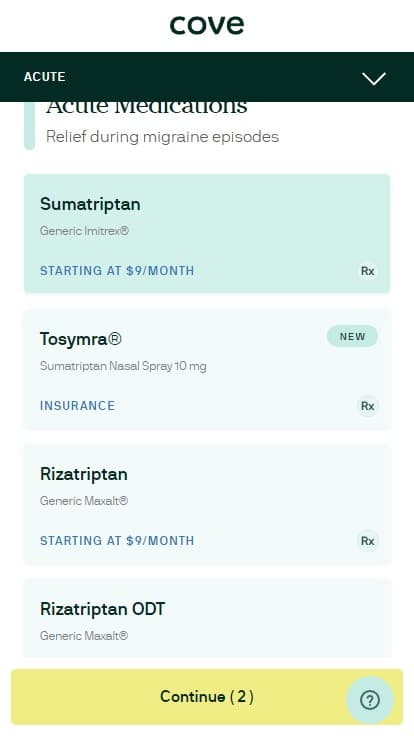
Task: Deselect the Sumatriptan medication card
Action: [x=207, y=234]
